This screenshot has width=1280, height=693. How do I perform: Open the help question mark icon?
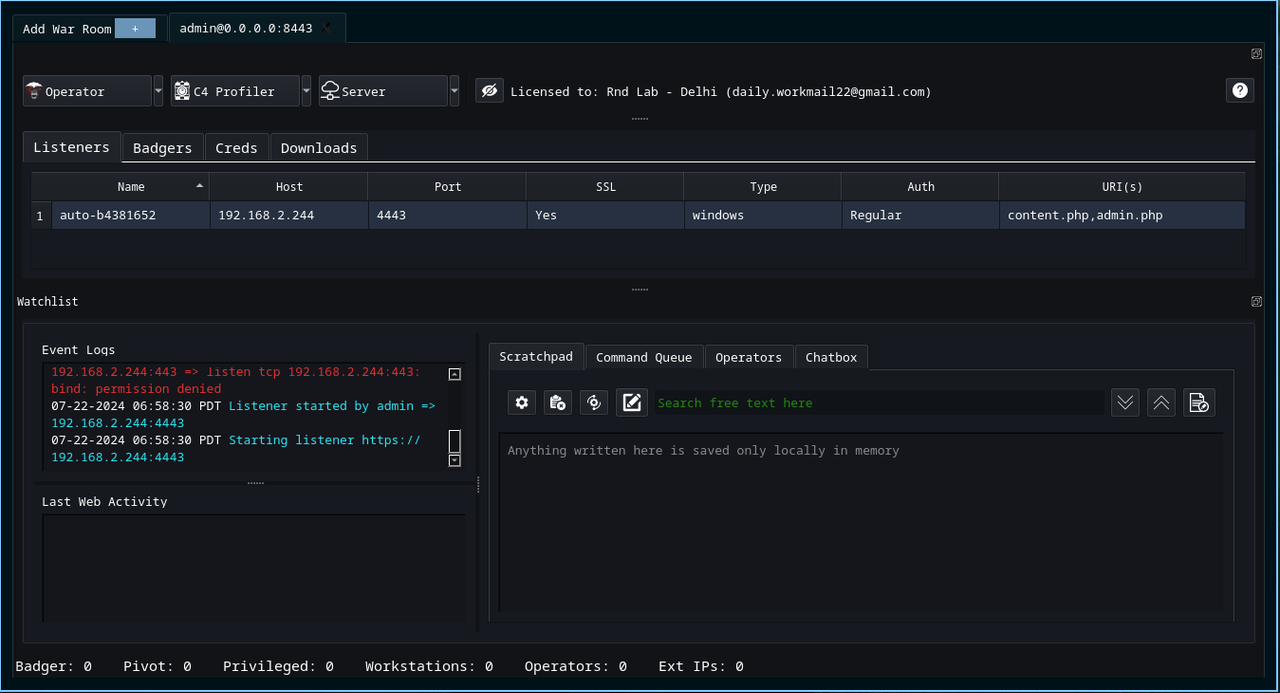pos(1240,90)
